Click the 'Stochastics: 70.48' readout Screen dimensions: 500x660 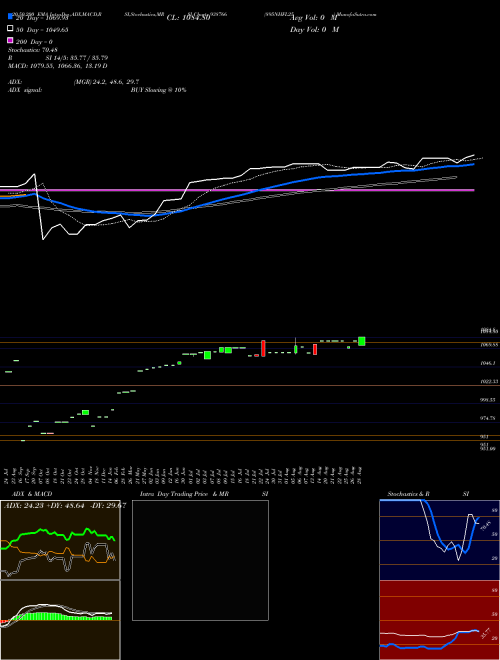point(32,50)
